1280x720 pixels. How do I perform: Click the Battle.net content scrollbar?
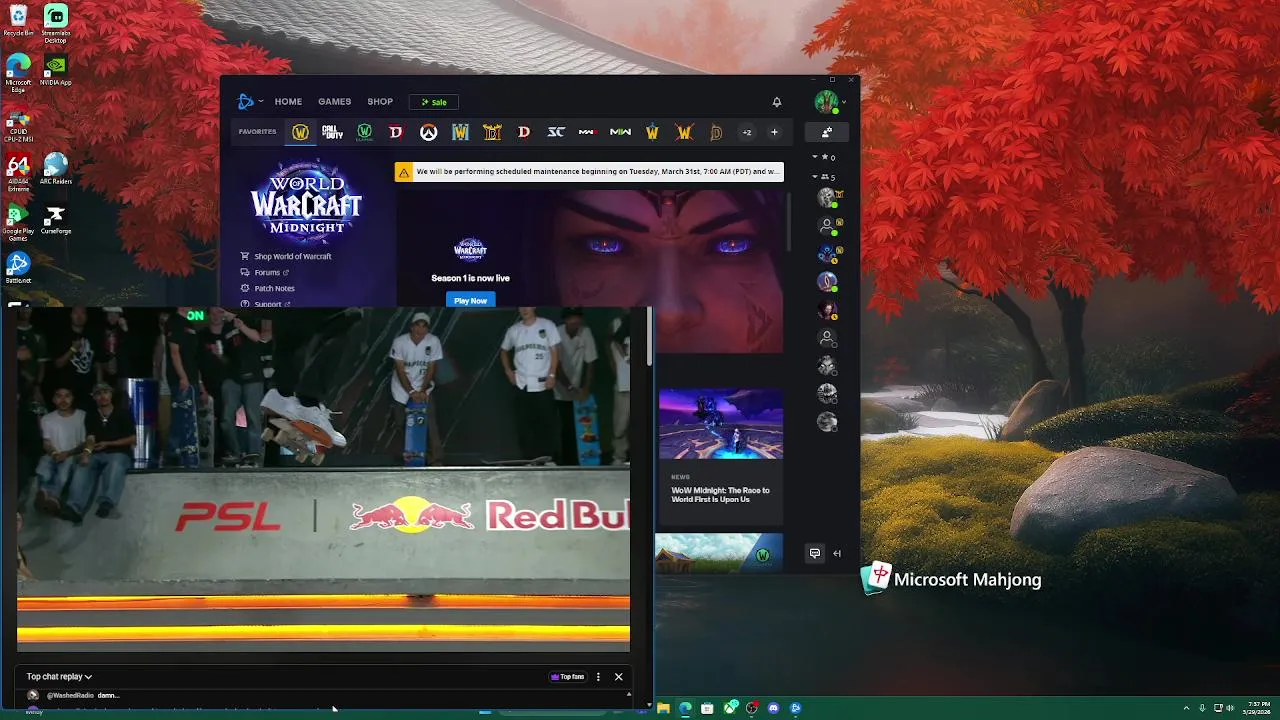coord(788,220)
